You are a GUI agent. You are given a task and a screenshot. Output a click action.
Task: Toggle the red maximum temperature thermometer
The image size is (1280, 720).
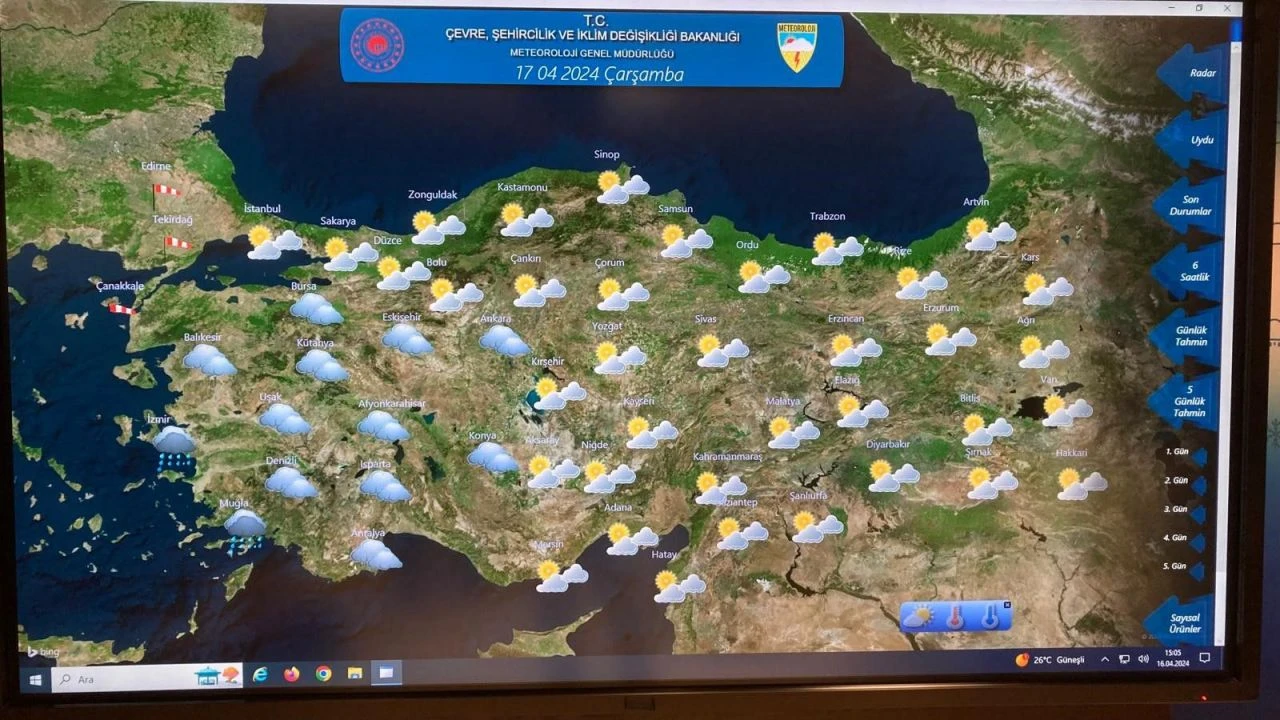(955, 616)
